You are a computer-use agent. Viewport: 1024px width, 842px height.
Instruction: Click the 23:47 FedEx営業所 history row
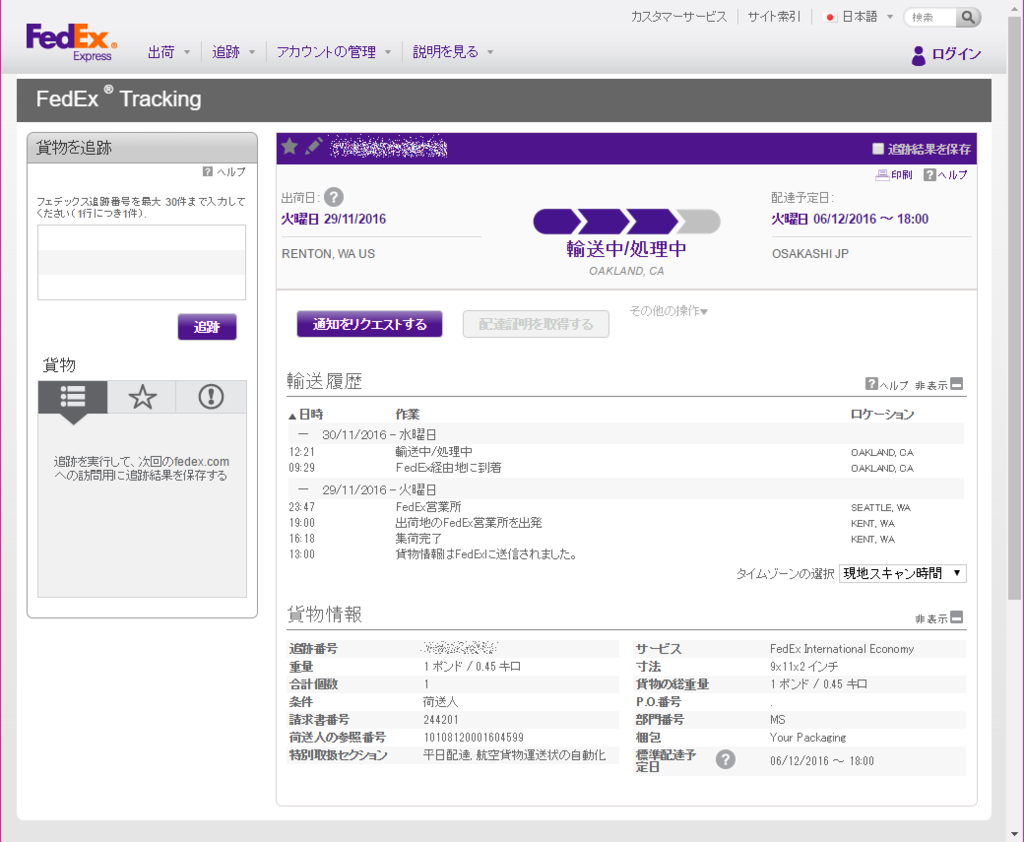[626, 507]
